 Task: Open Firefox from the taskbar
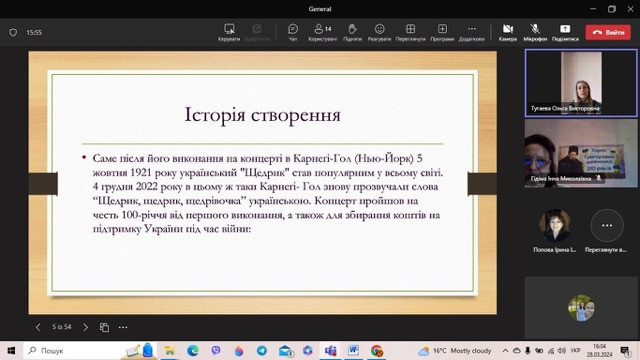click(239, 351)
